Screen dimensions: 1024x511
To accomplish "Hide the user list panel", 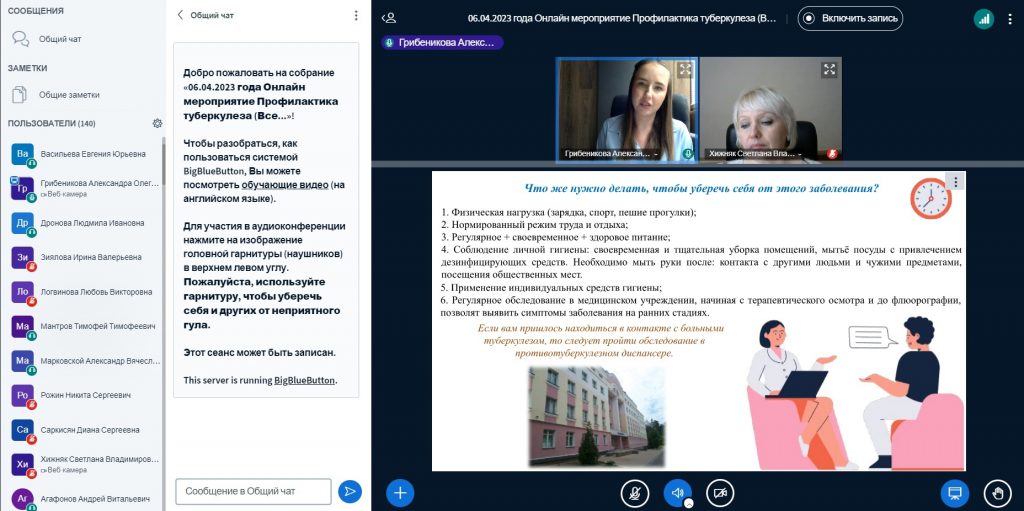I will click(x=389, y=18).
